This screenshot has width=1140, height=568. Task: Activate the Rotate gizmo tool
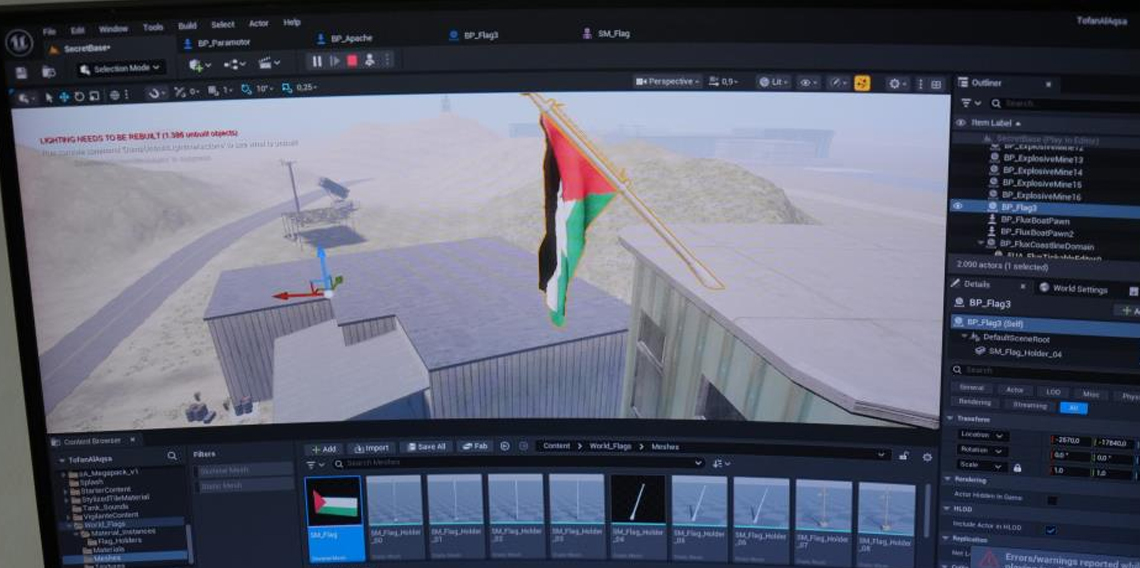[x=79, y=96]
